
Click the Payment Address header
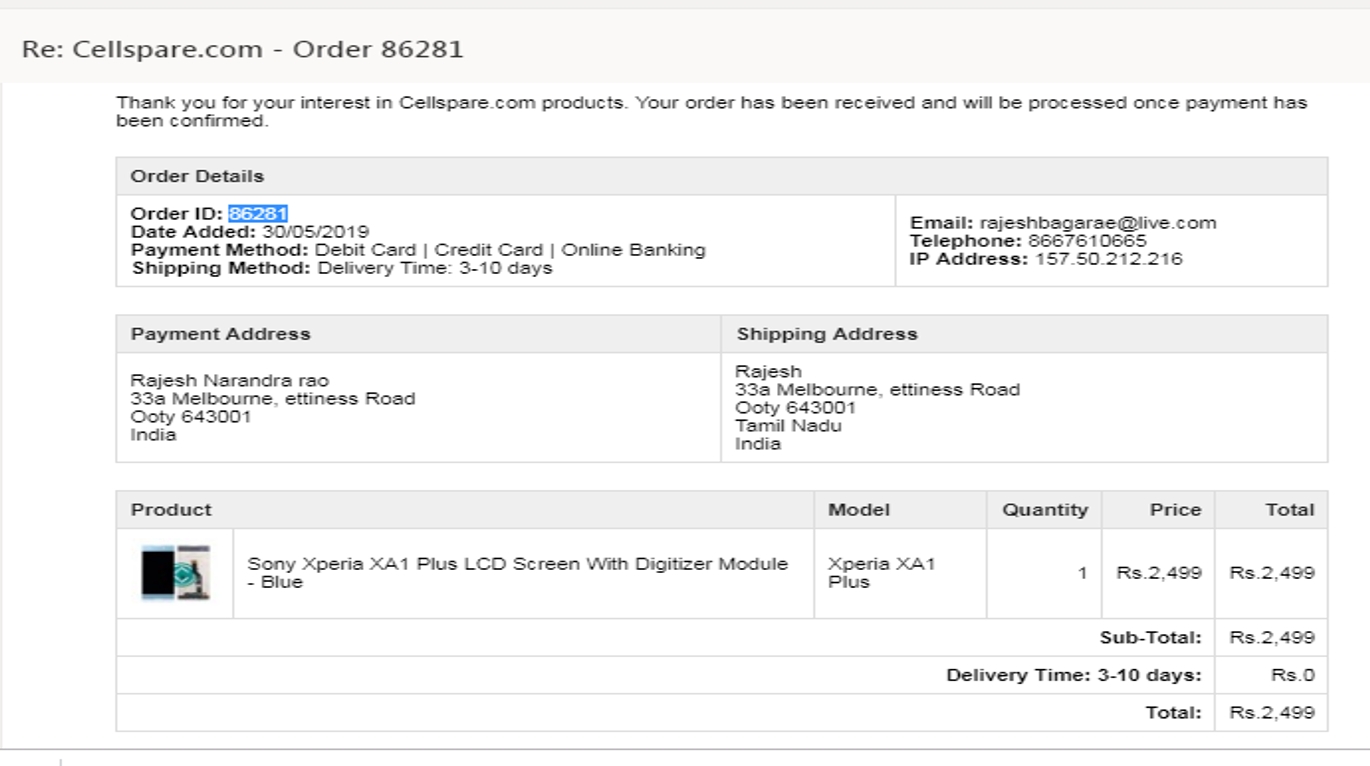click(220, 334)
